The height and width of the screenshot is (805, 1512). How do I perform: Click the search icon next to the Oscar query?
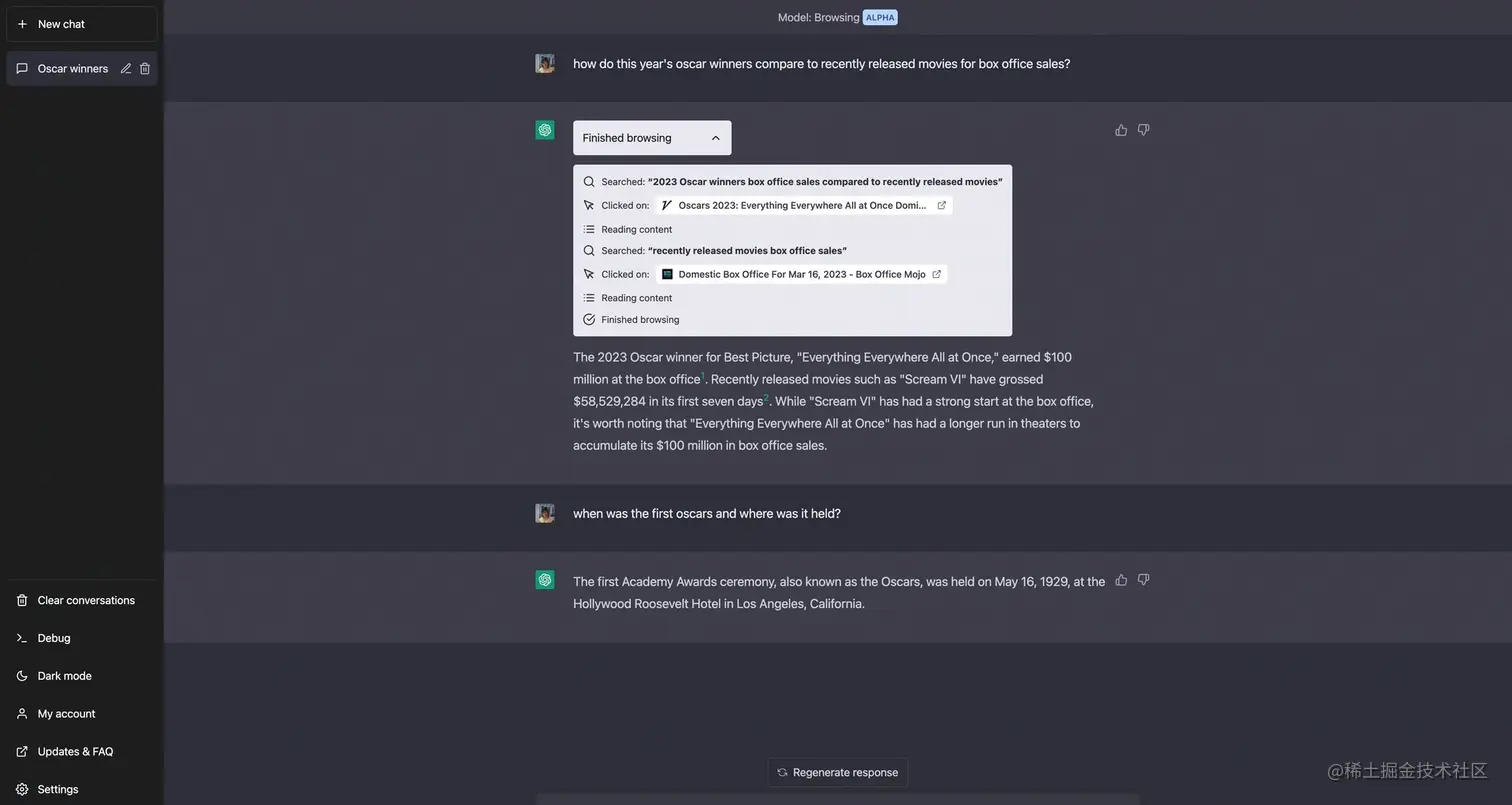pyautogui.click(x=589, y=181)
